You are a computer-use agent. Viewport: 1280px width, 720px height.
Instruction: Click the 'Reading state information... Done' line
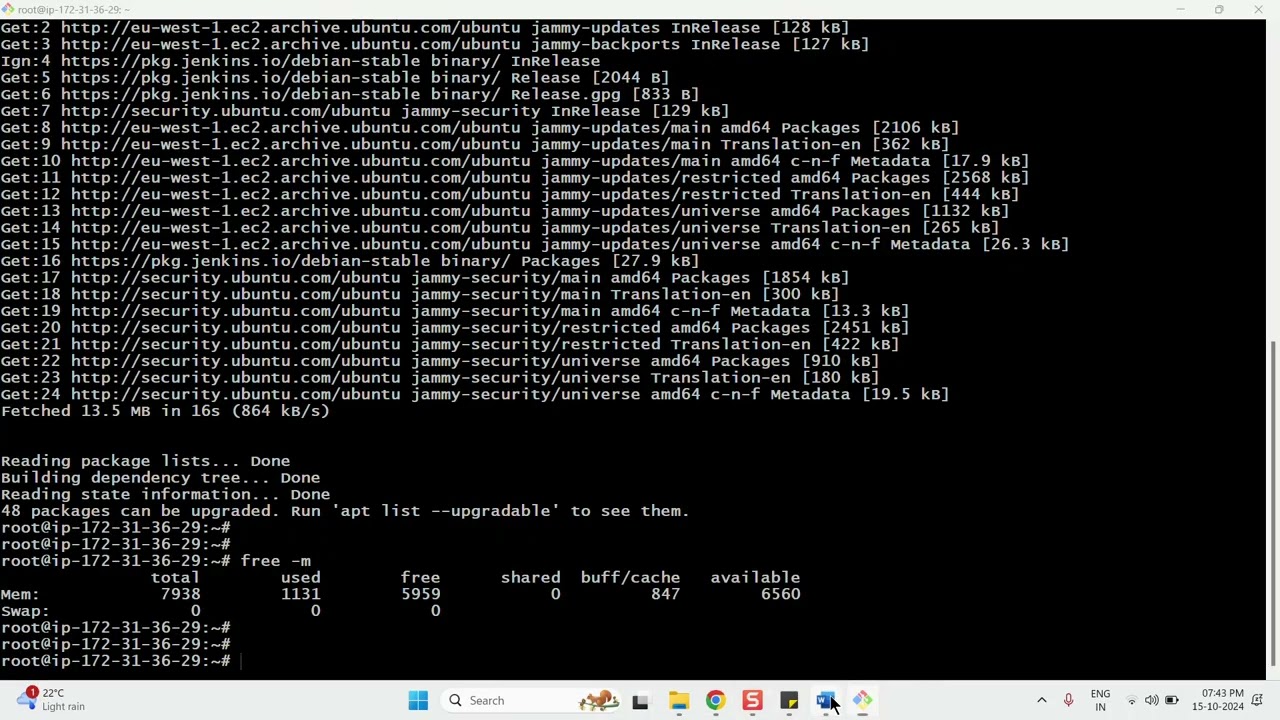[165, 494]
